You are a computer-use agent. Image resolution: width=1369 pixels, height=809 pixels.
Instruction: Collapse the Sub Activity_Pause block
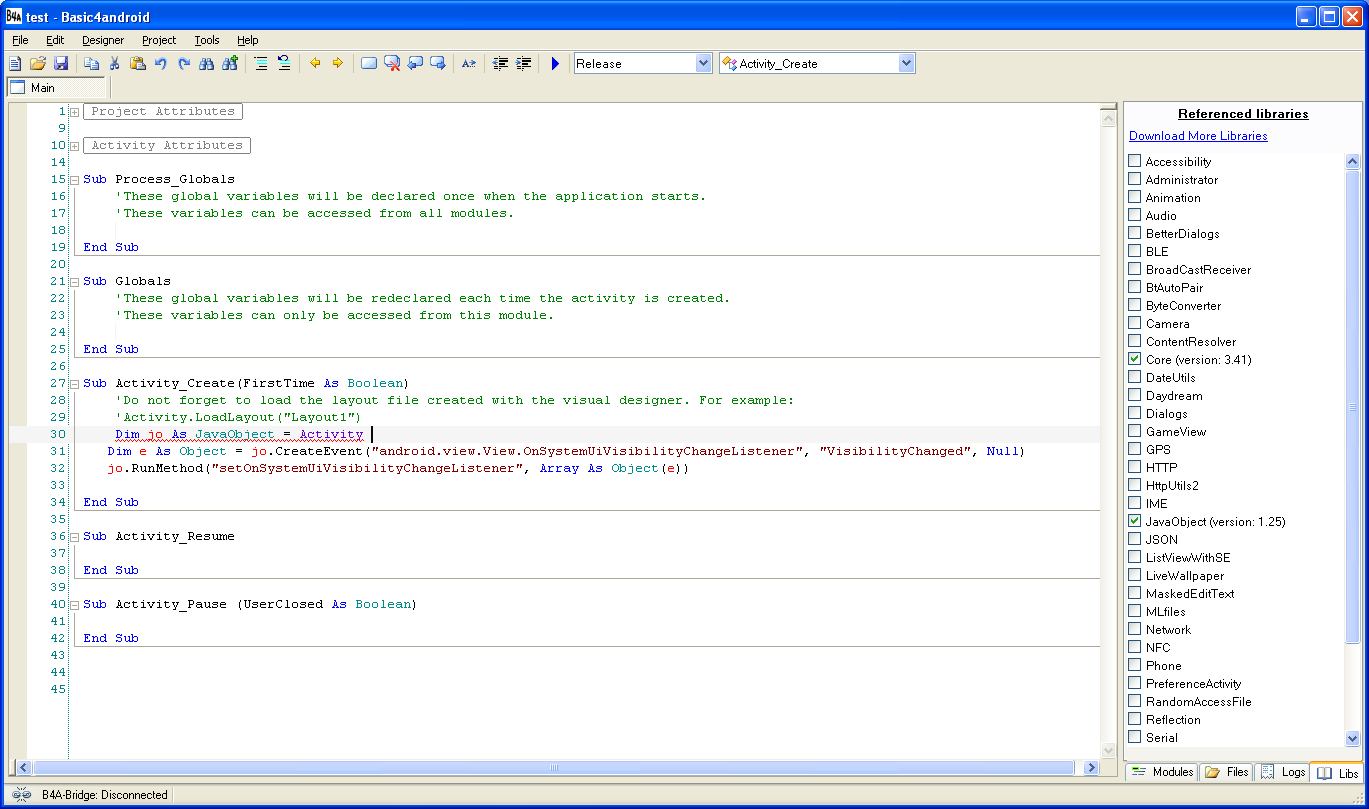[x=75, y=605]
